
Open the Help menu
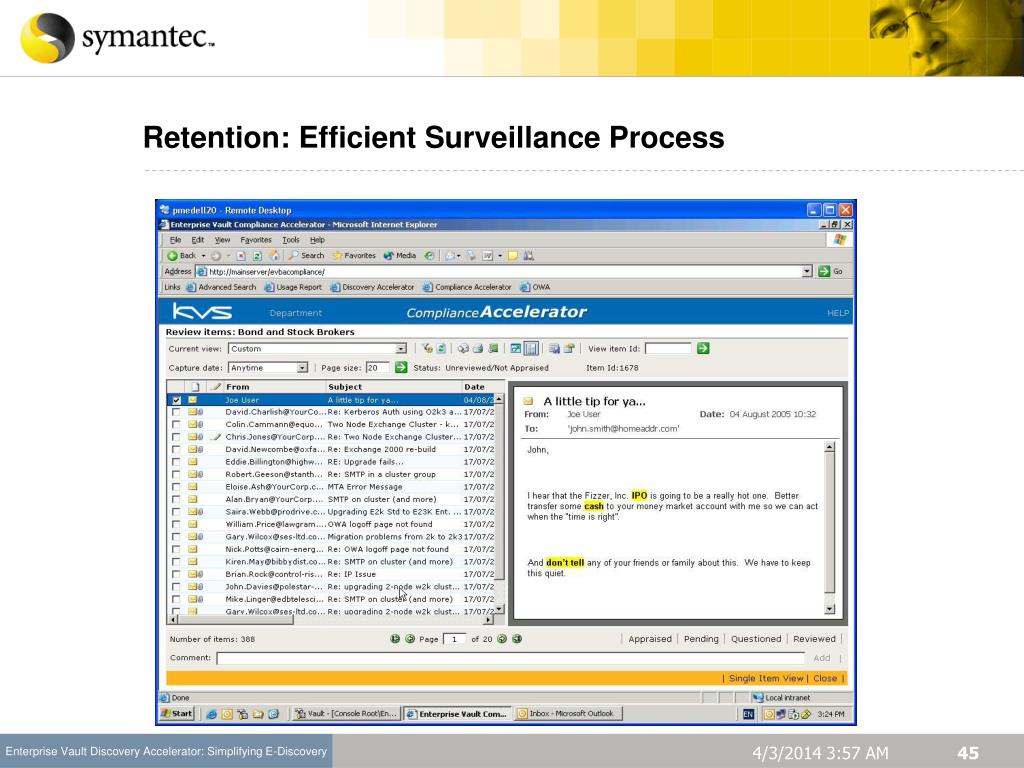pos(317,240)
